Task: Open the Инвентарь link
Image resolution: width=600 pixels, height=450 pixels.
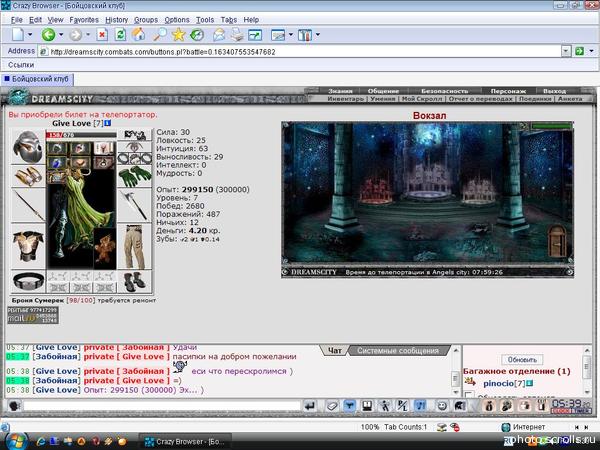Action: 346,99
